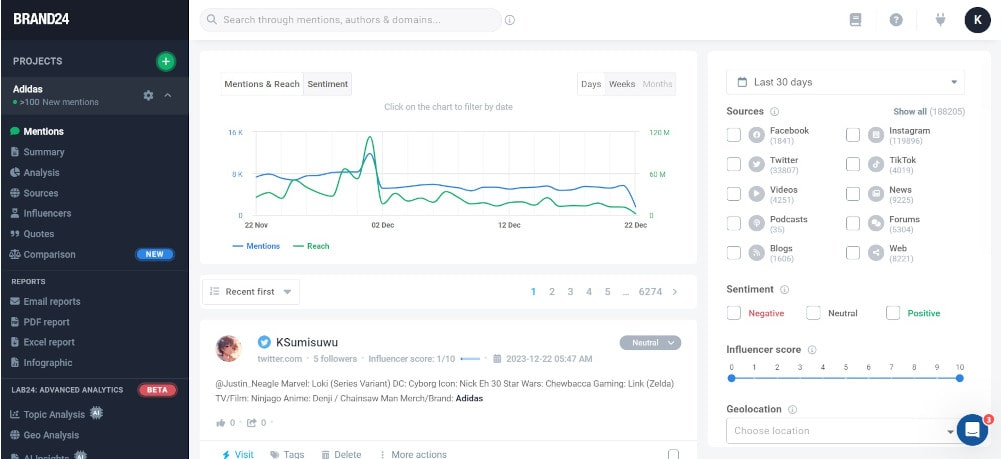This screenshot has height=459, width=1001.
Task: Open Comparison in the sidebar
Action: 49,254
